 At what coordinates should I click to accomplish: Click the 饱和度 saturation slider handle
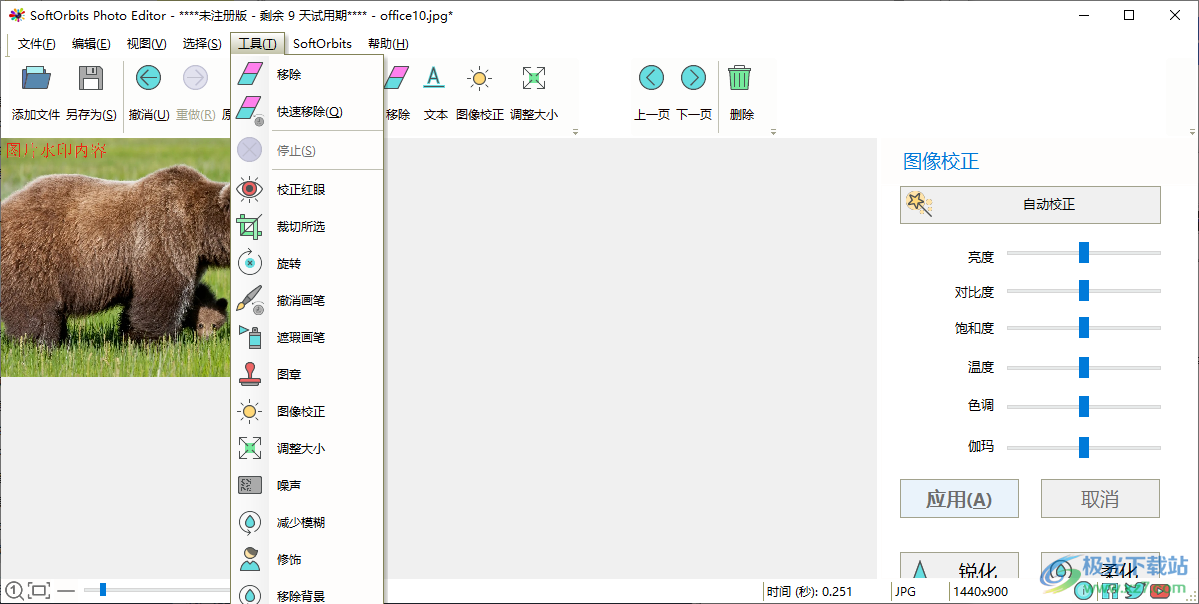pos(1084,327)
